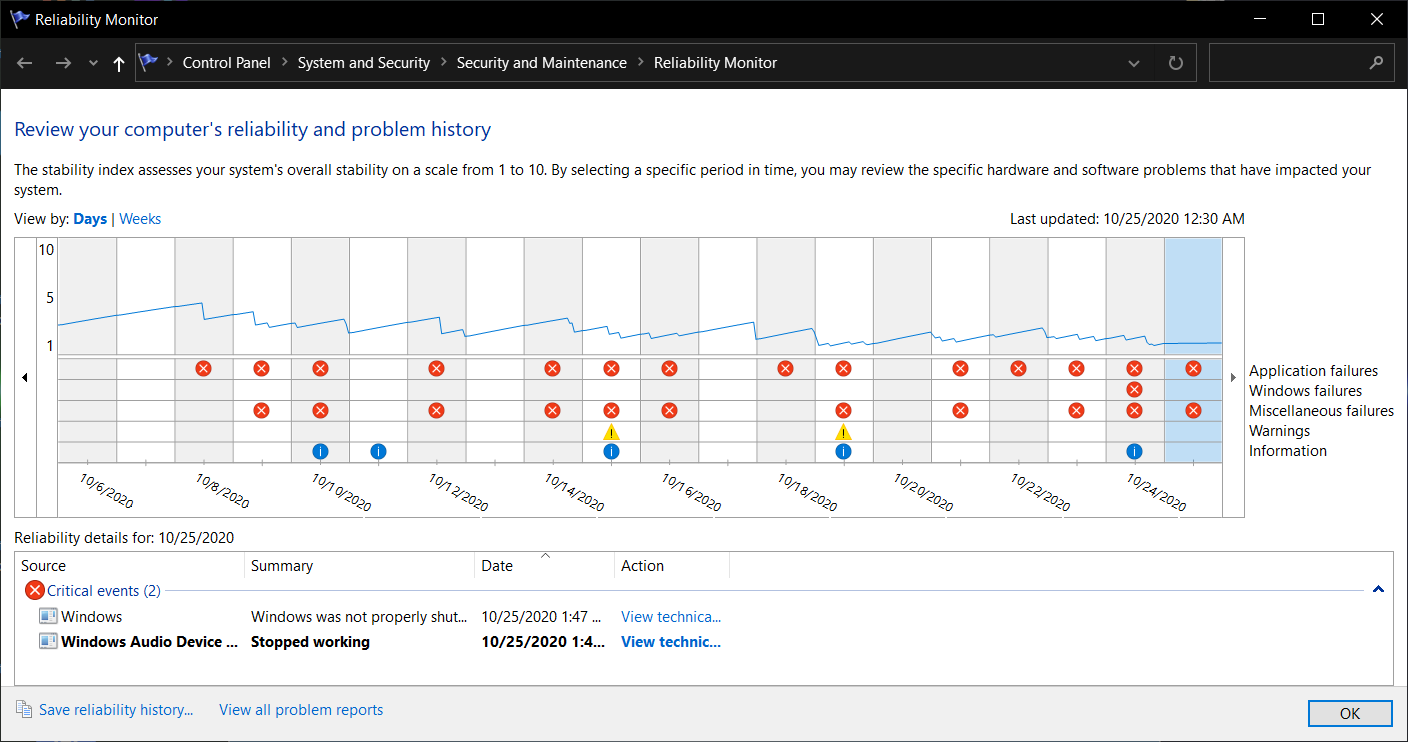Open the recent locations dropdown

(93, 63)
